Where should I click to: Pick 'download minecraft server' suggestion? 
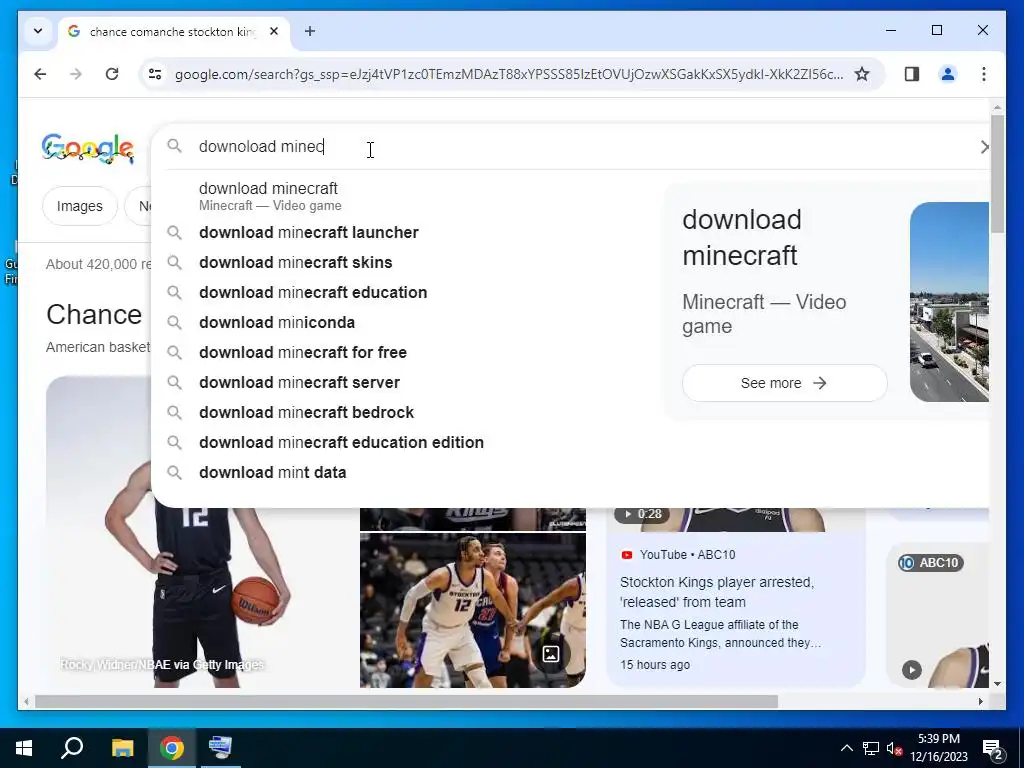click(x=408, y=383)
